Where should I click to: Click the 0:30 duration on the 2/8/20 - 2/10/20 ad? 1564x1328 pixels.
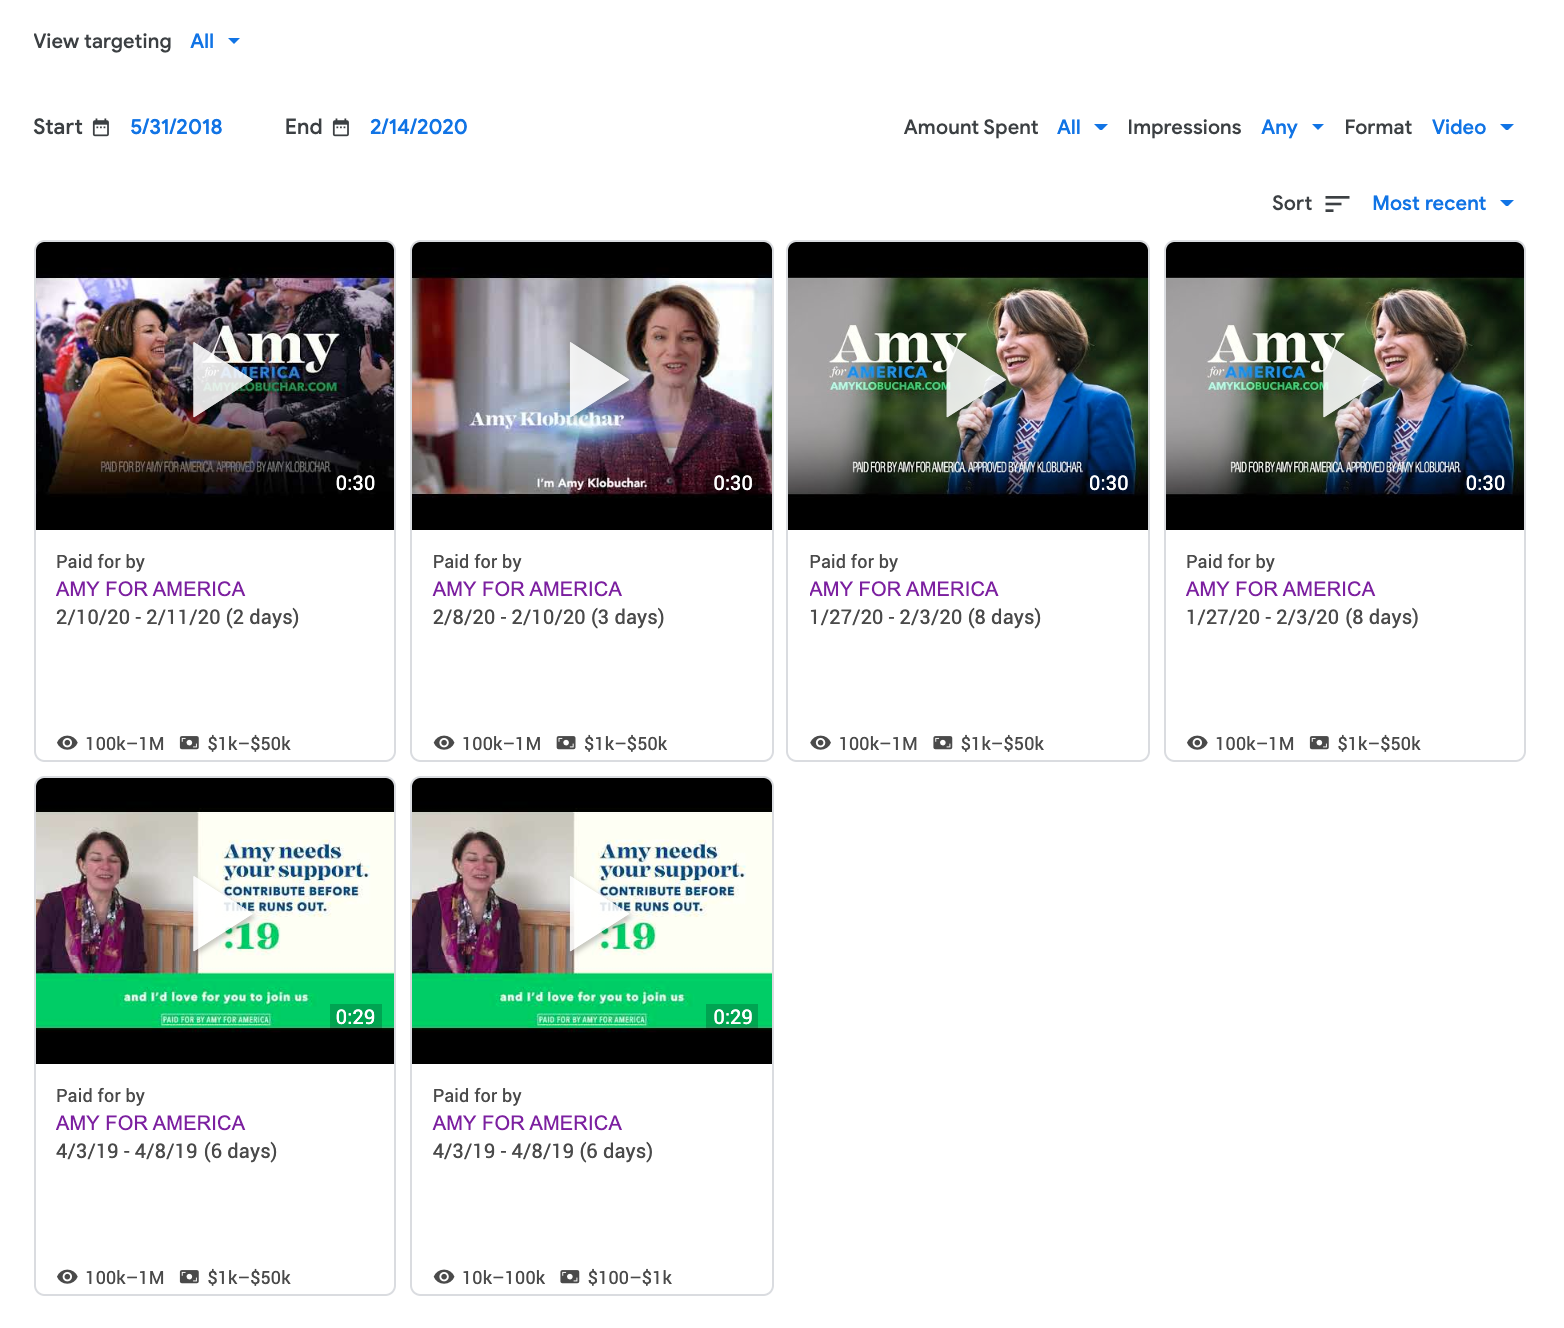click(x=733, y=483)
